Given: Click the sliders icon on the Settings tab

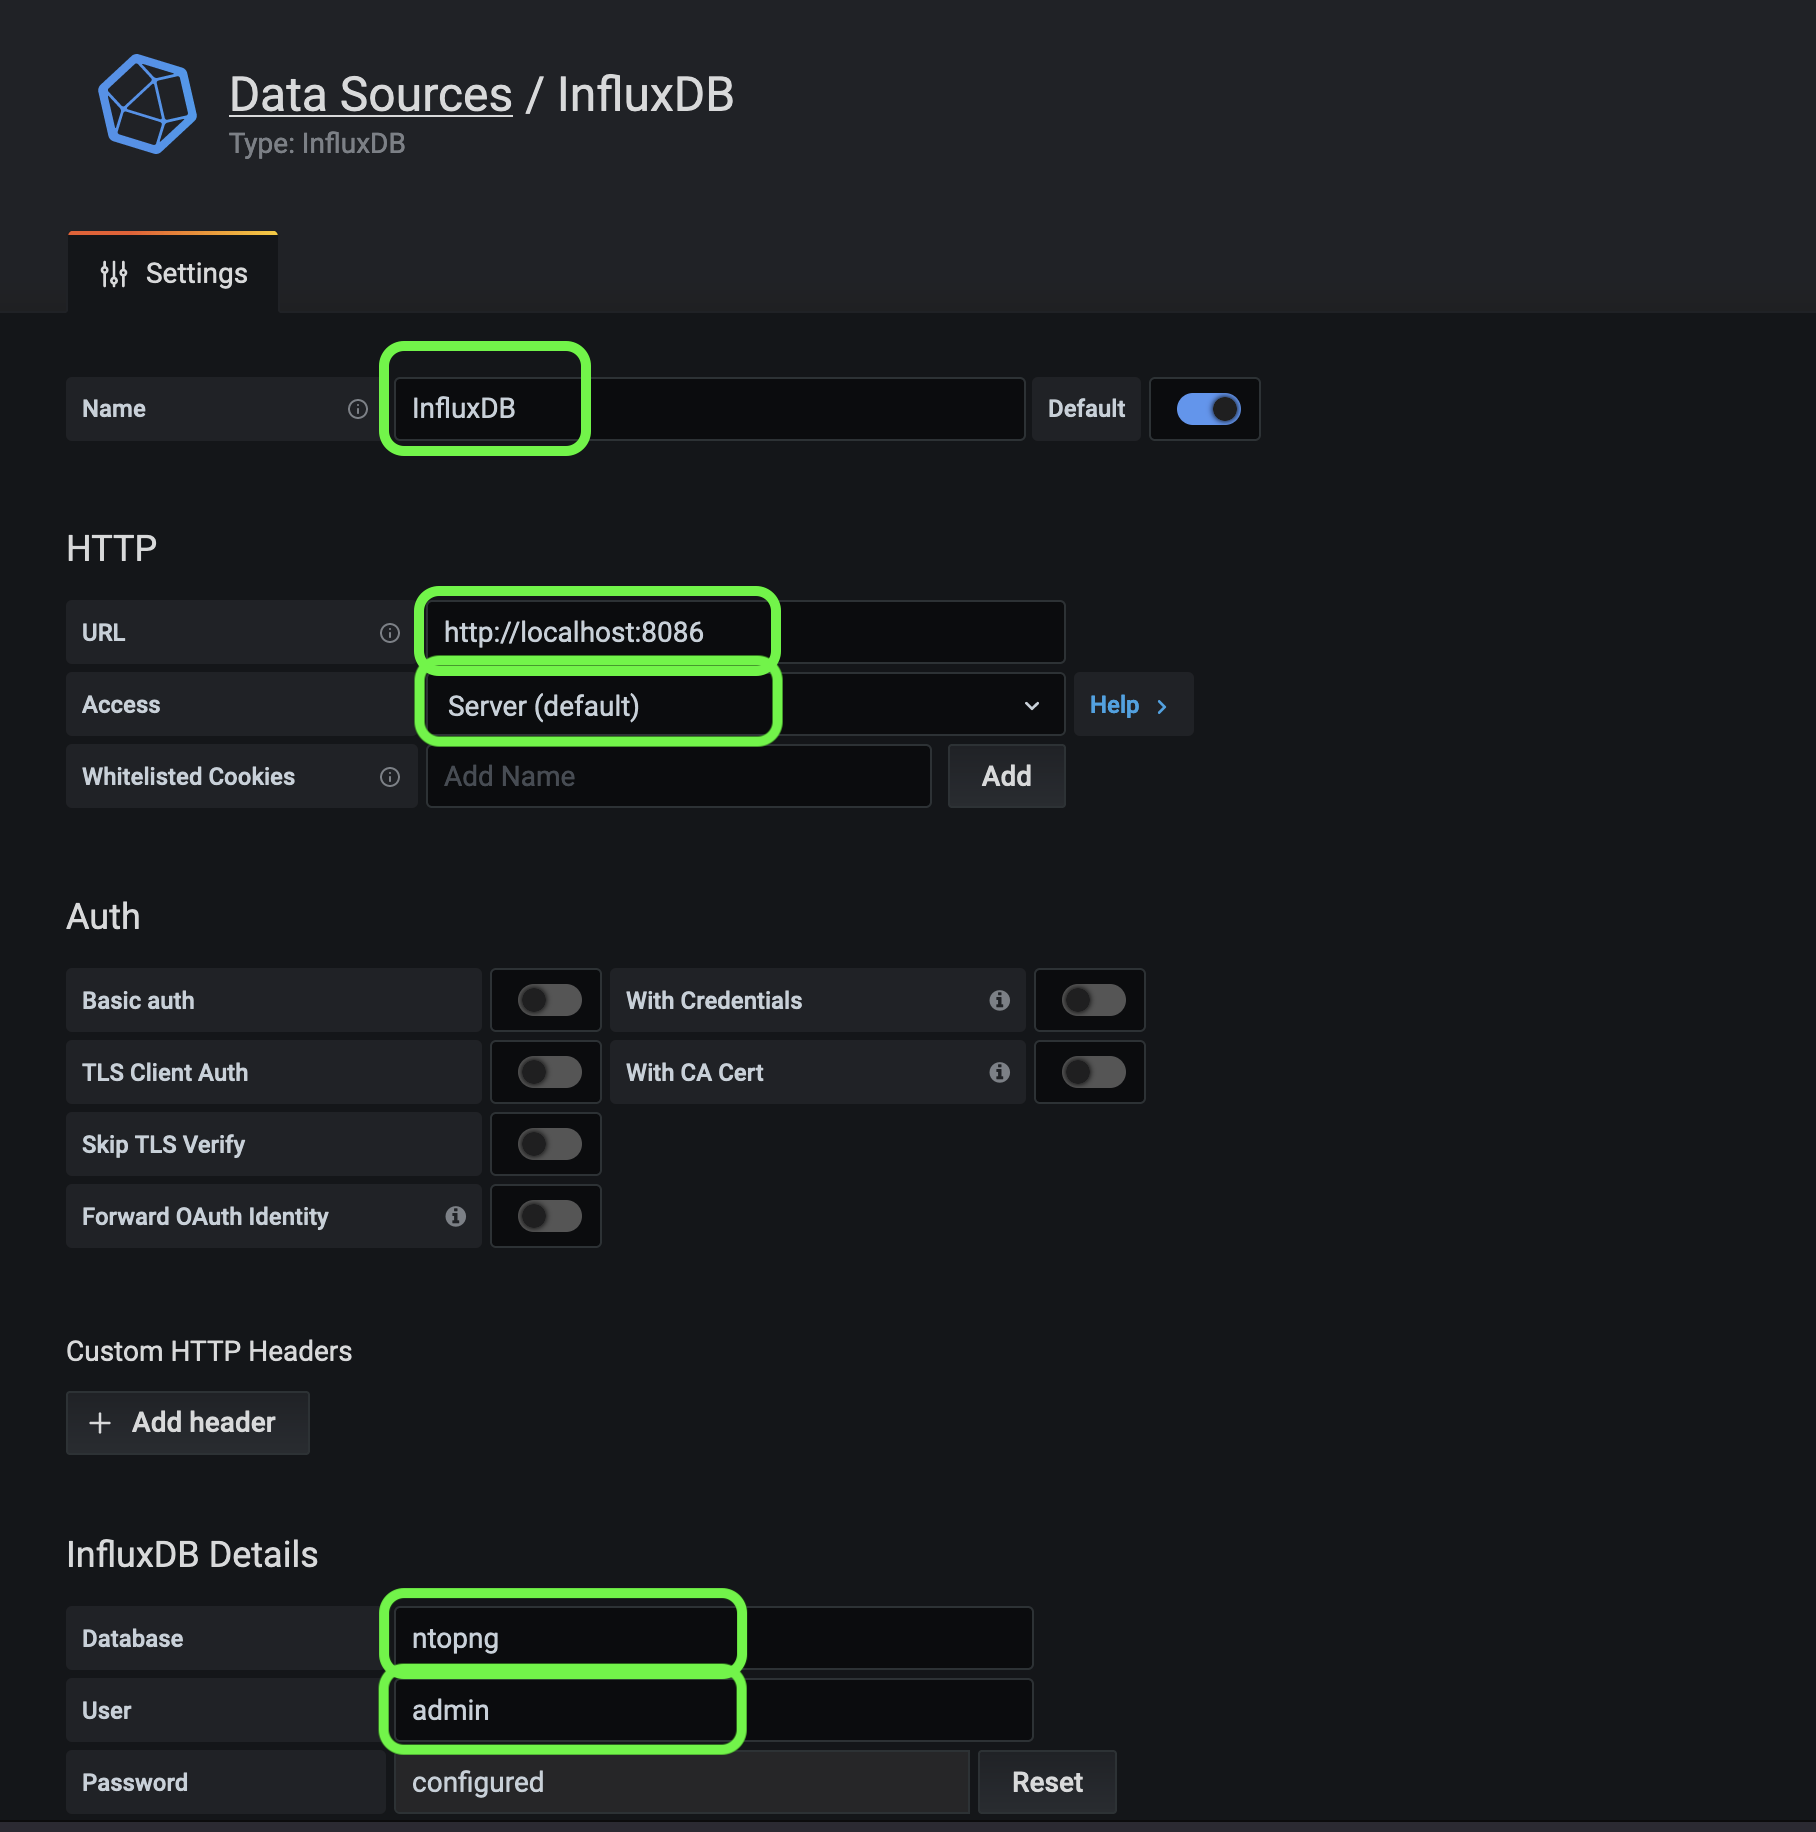Looking at the screenshot, I should 114,274.
